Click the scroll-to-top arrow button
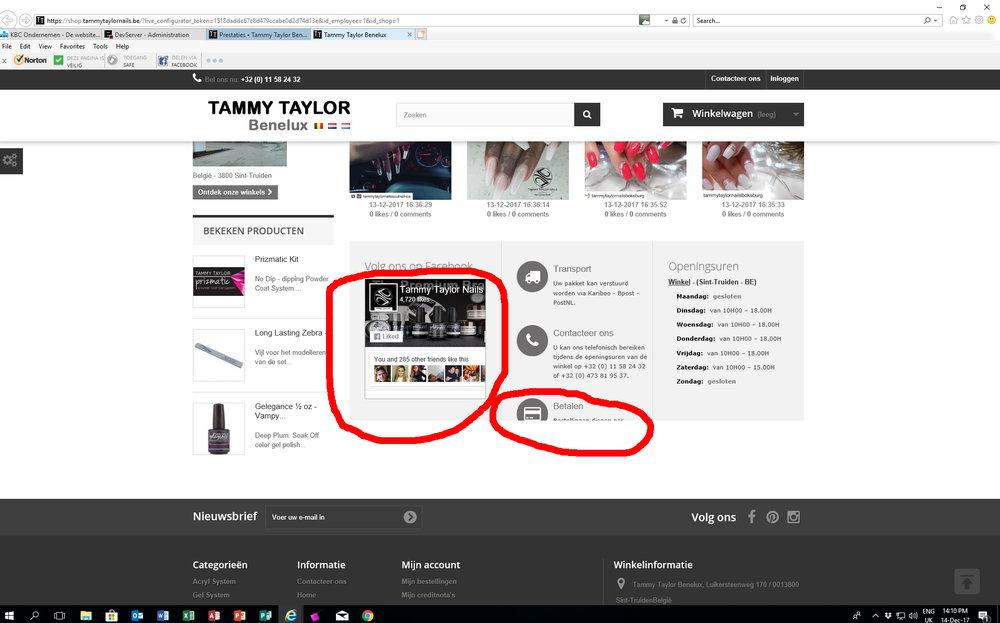This screenshot has height=623, width=1000. [x=967, y=582]
